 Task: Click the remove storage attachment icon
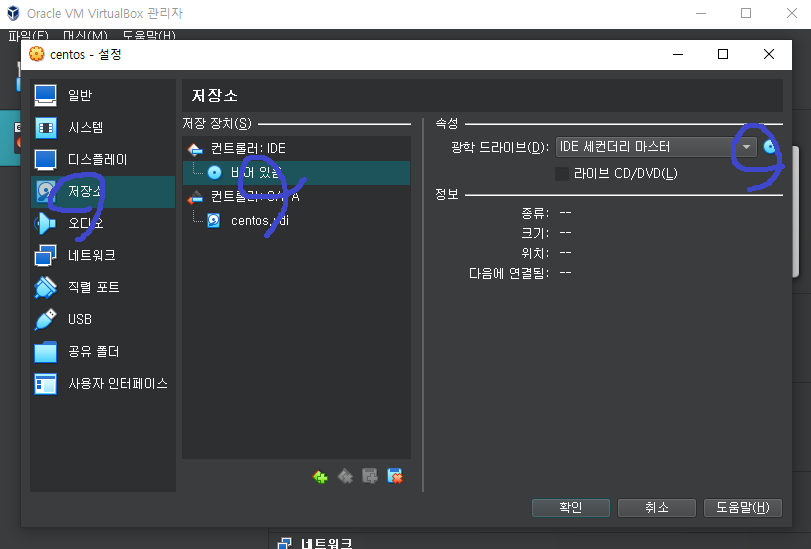pos(395,476)
